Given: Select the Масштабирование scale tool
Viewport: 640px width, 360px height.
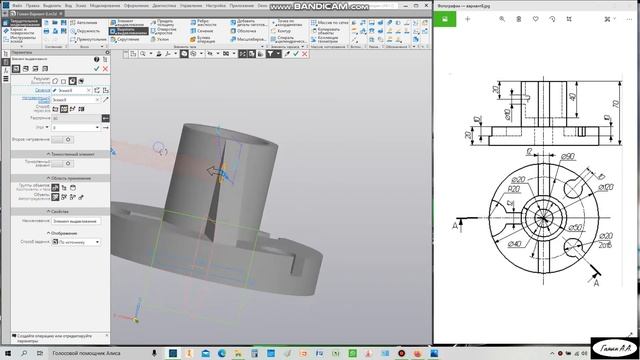Looking at the screenshot, I should 248,40.
